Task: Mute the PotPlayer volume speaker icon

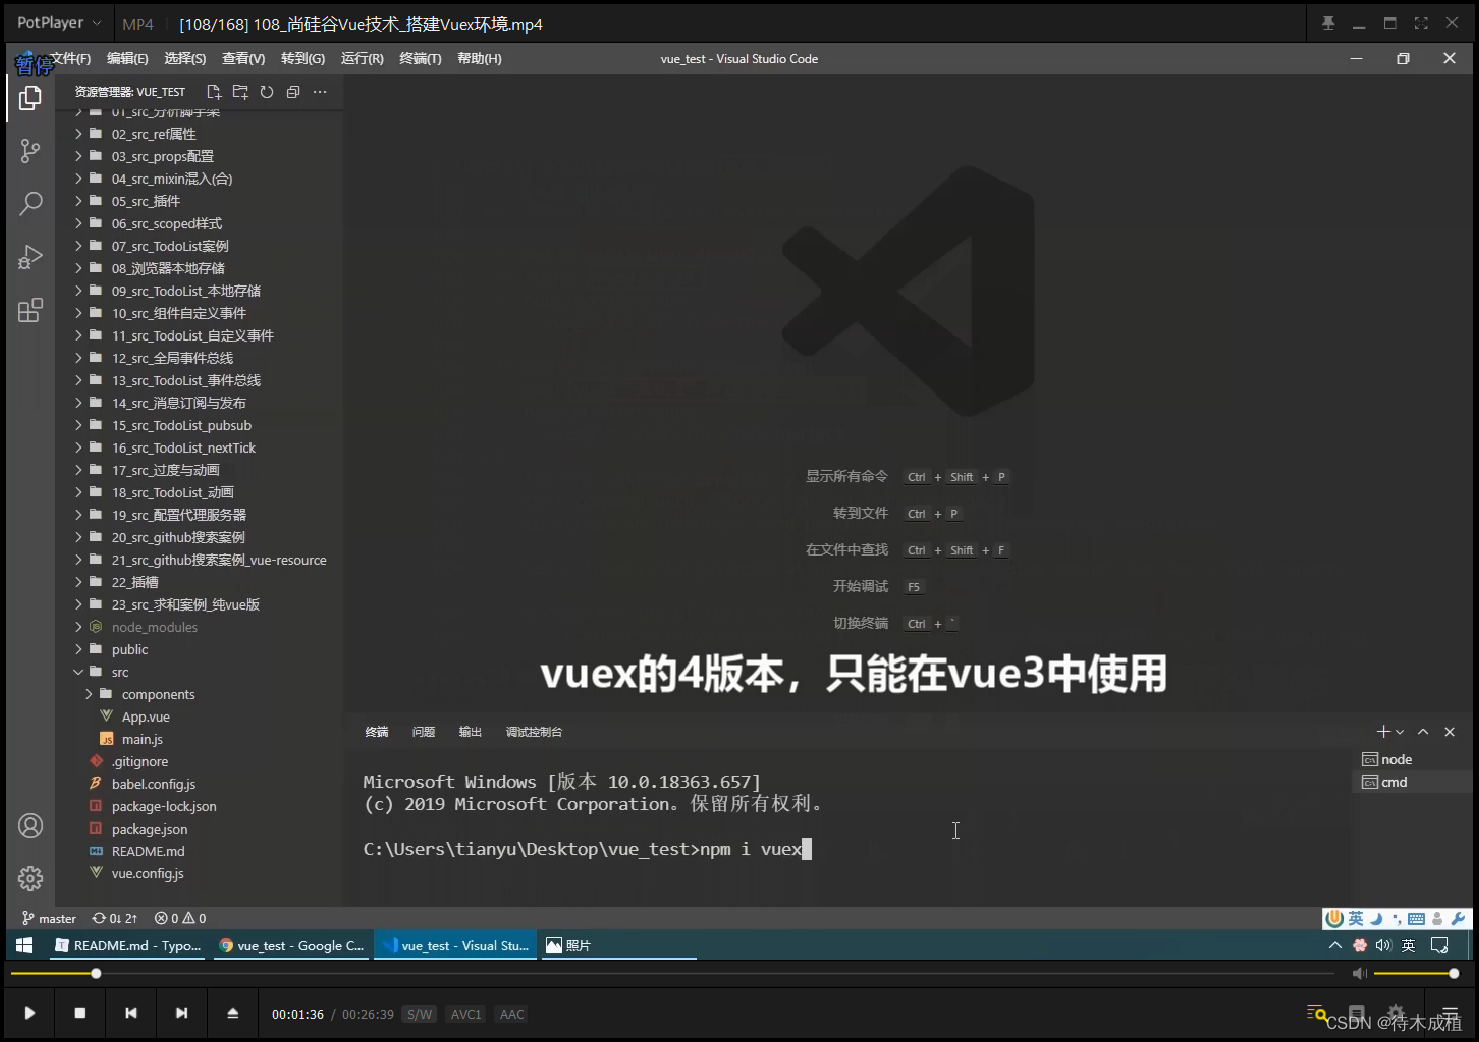Action: pyautogui.click(x=1359, y=973)
